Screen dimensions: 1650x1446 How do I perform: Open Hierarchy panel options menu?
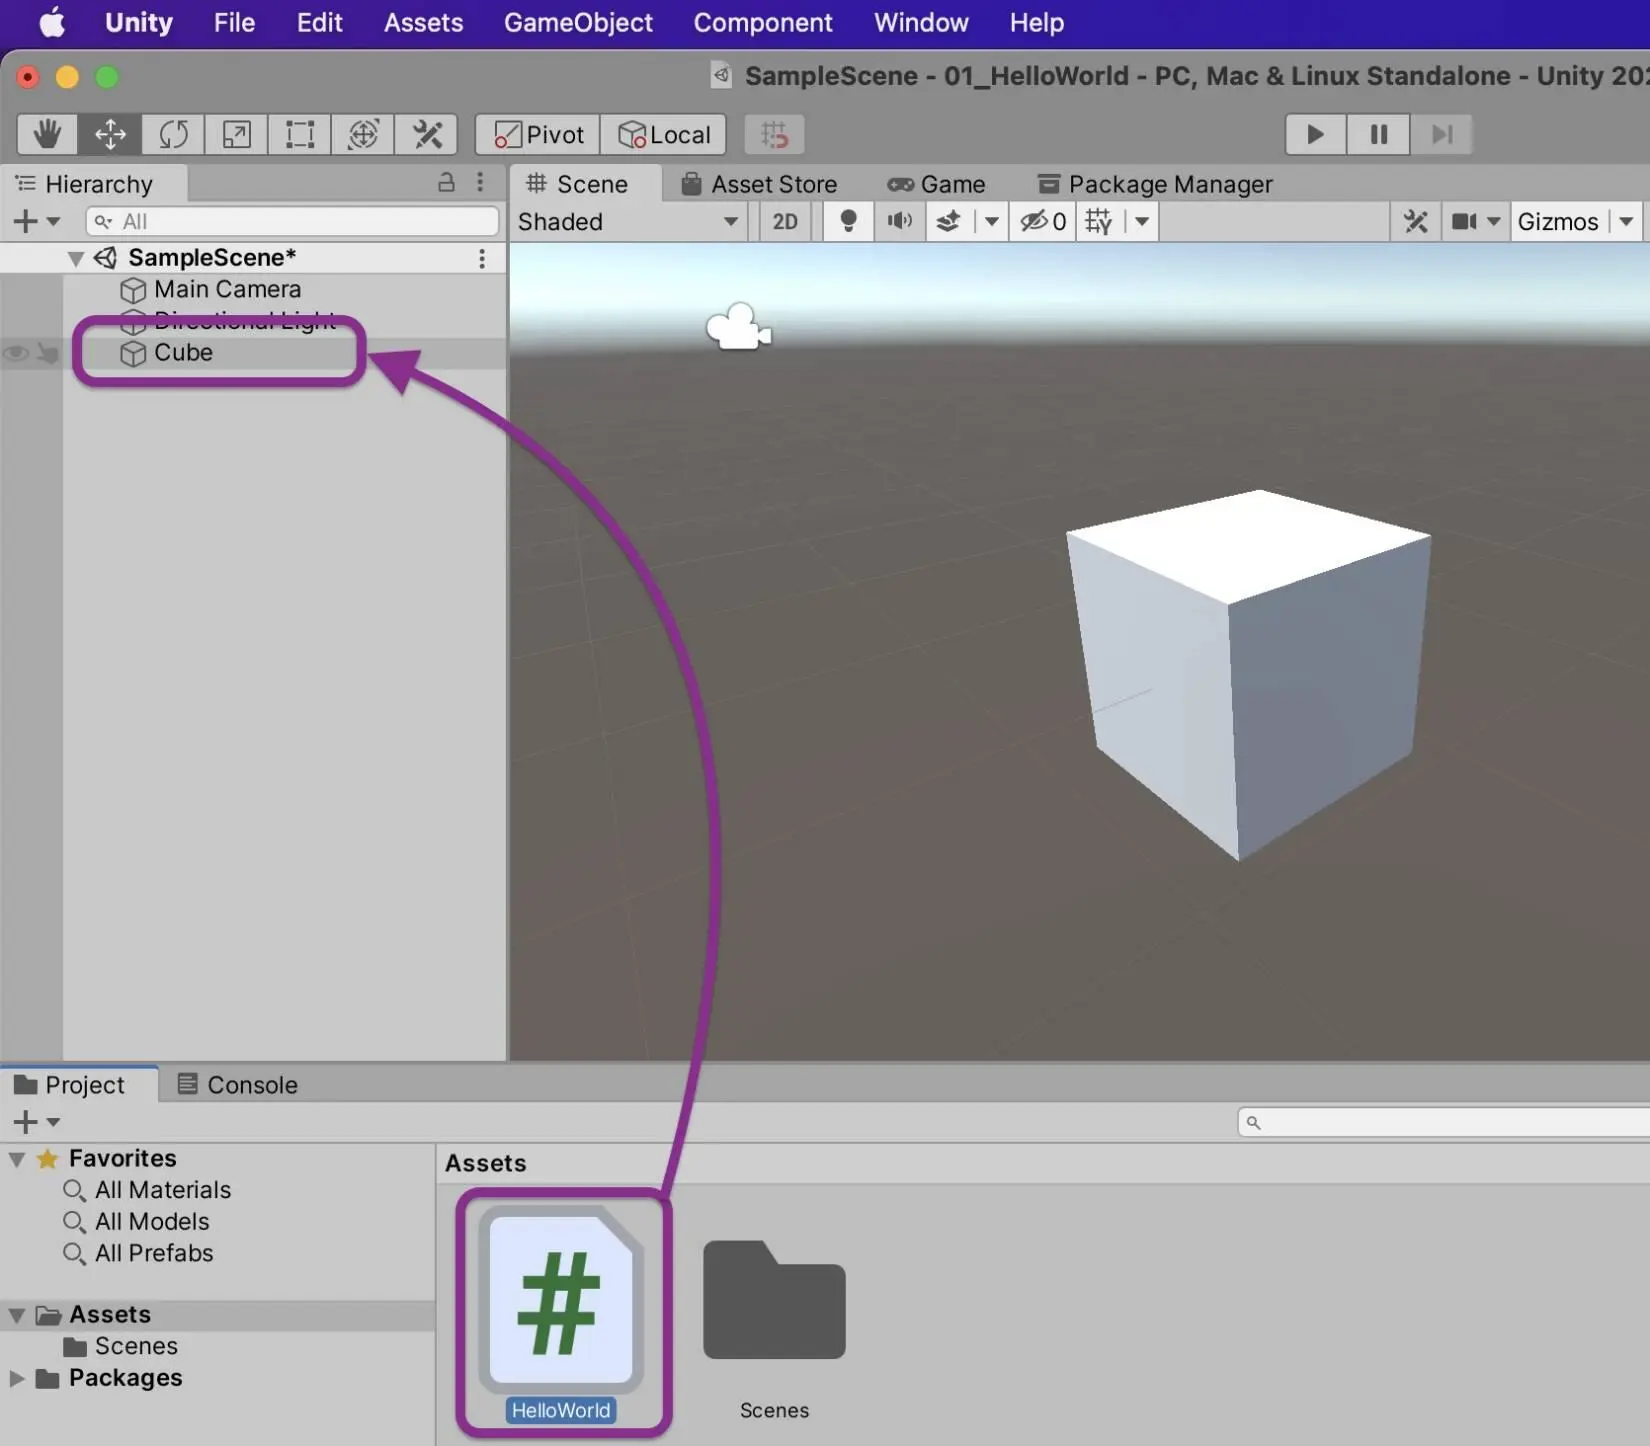(480, 183)
